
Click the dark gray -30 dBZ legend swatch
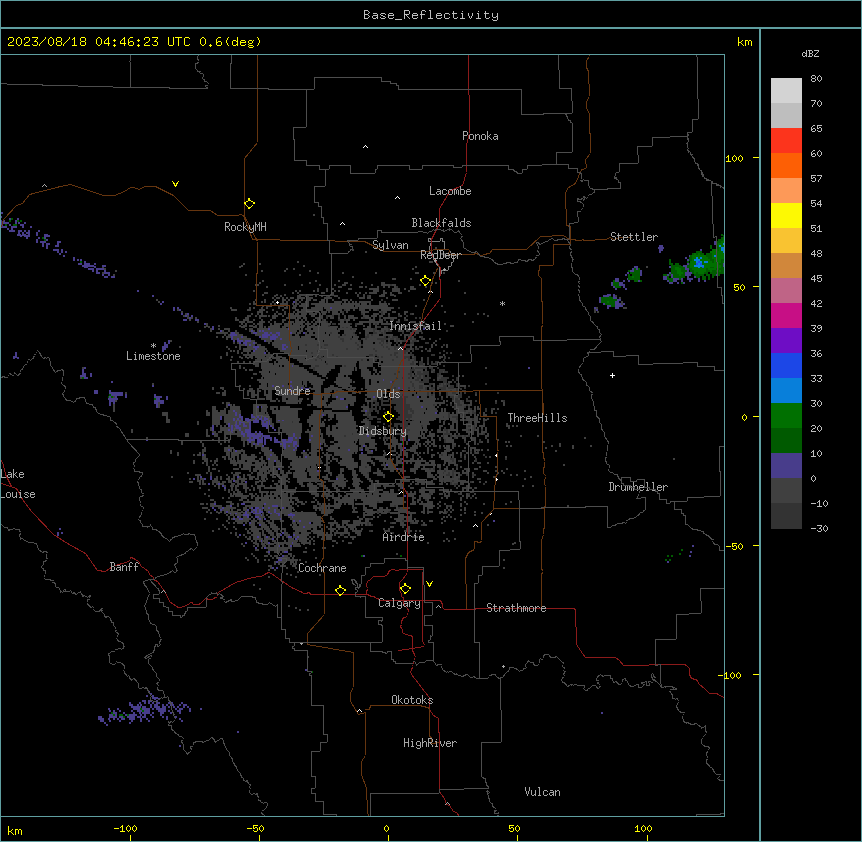click(786, 516)
